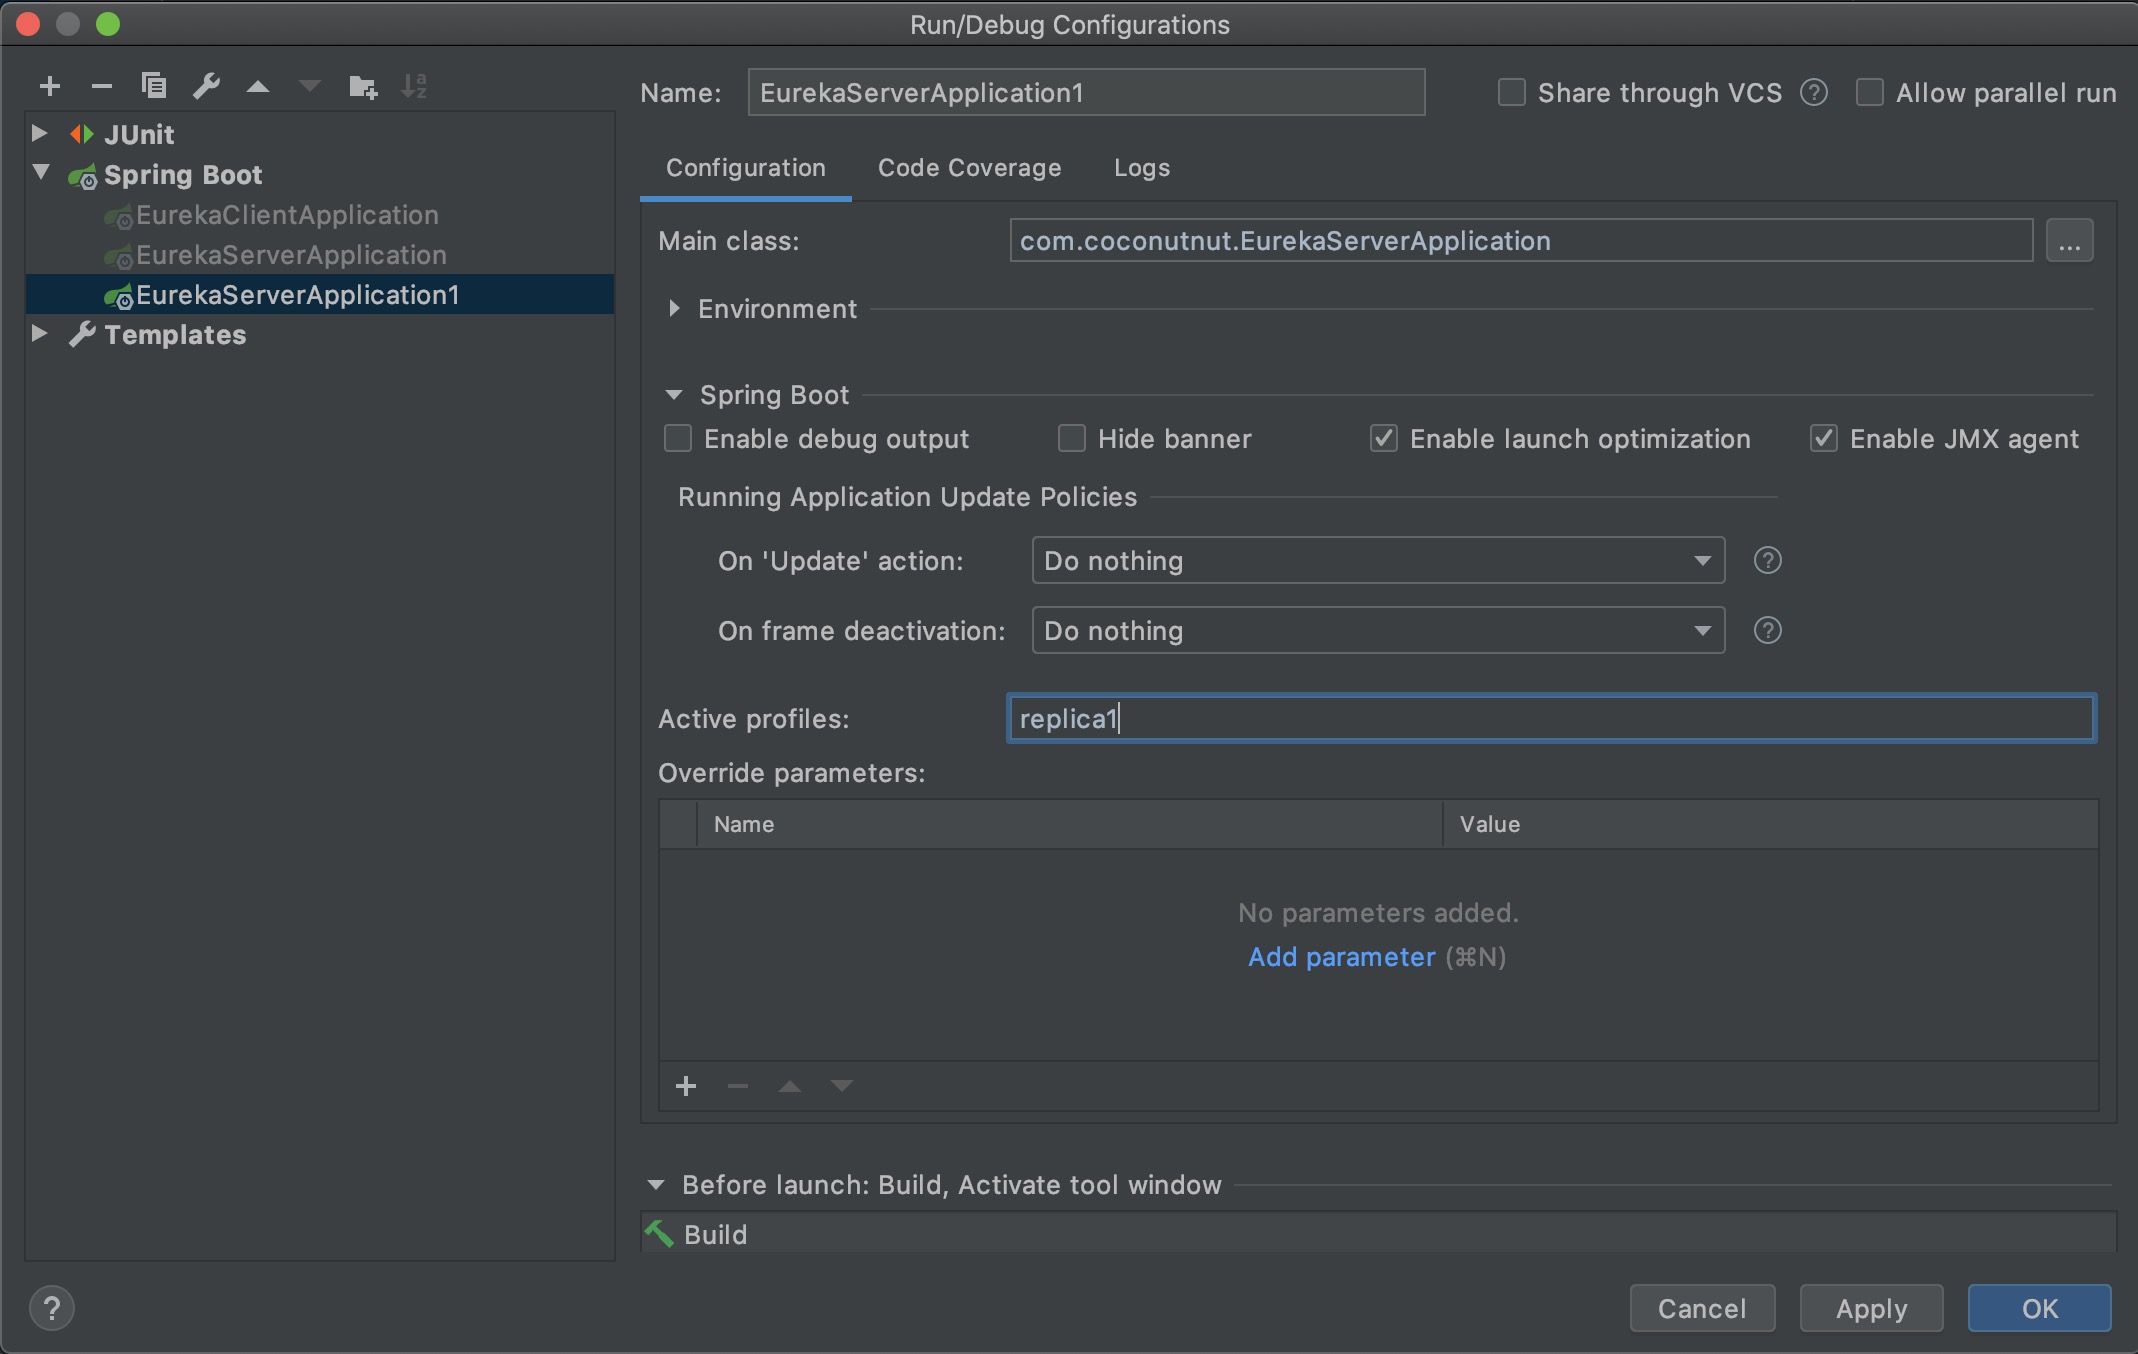Click the Sort Configurations alphabetically icon
This screenshot has width=2138, height=1354.
[414, 87]
